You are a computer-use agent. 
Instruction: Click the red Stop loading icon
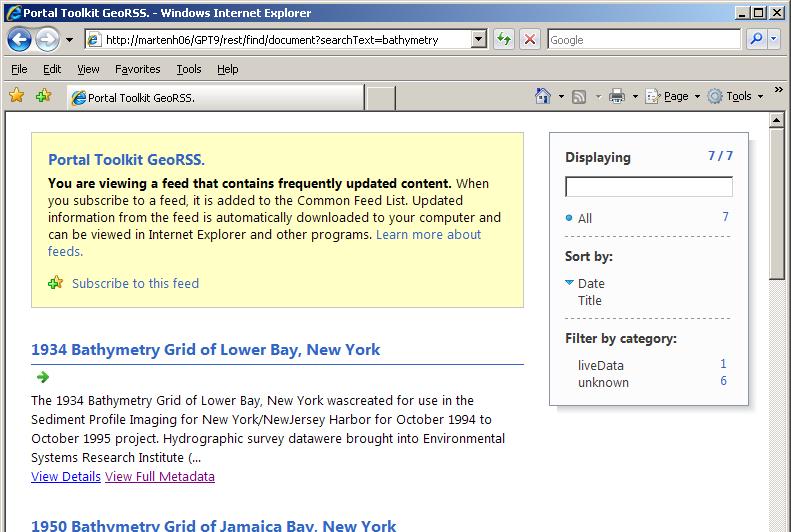pyautogui.click(x=530, y=39)
